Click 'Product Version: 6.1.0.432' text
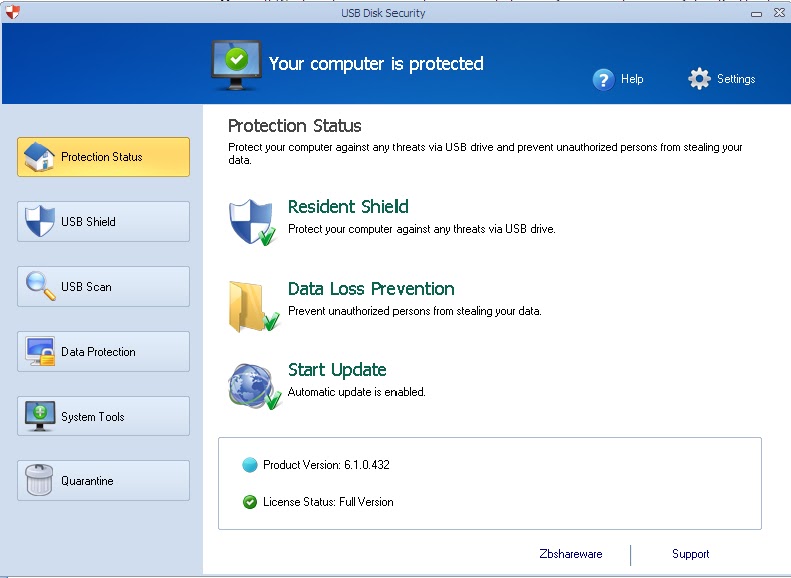Screen dimensions: 791x578 pyautogui.click(x=326, y=465)
